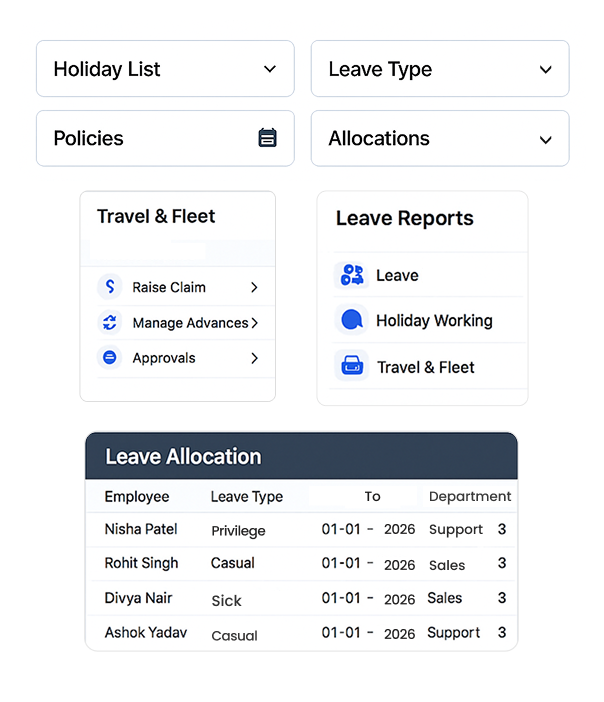The image size is (604, 702).
Task: Click the calendar icon in Policies field
Action: tap(267, 138)
